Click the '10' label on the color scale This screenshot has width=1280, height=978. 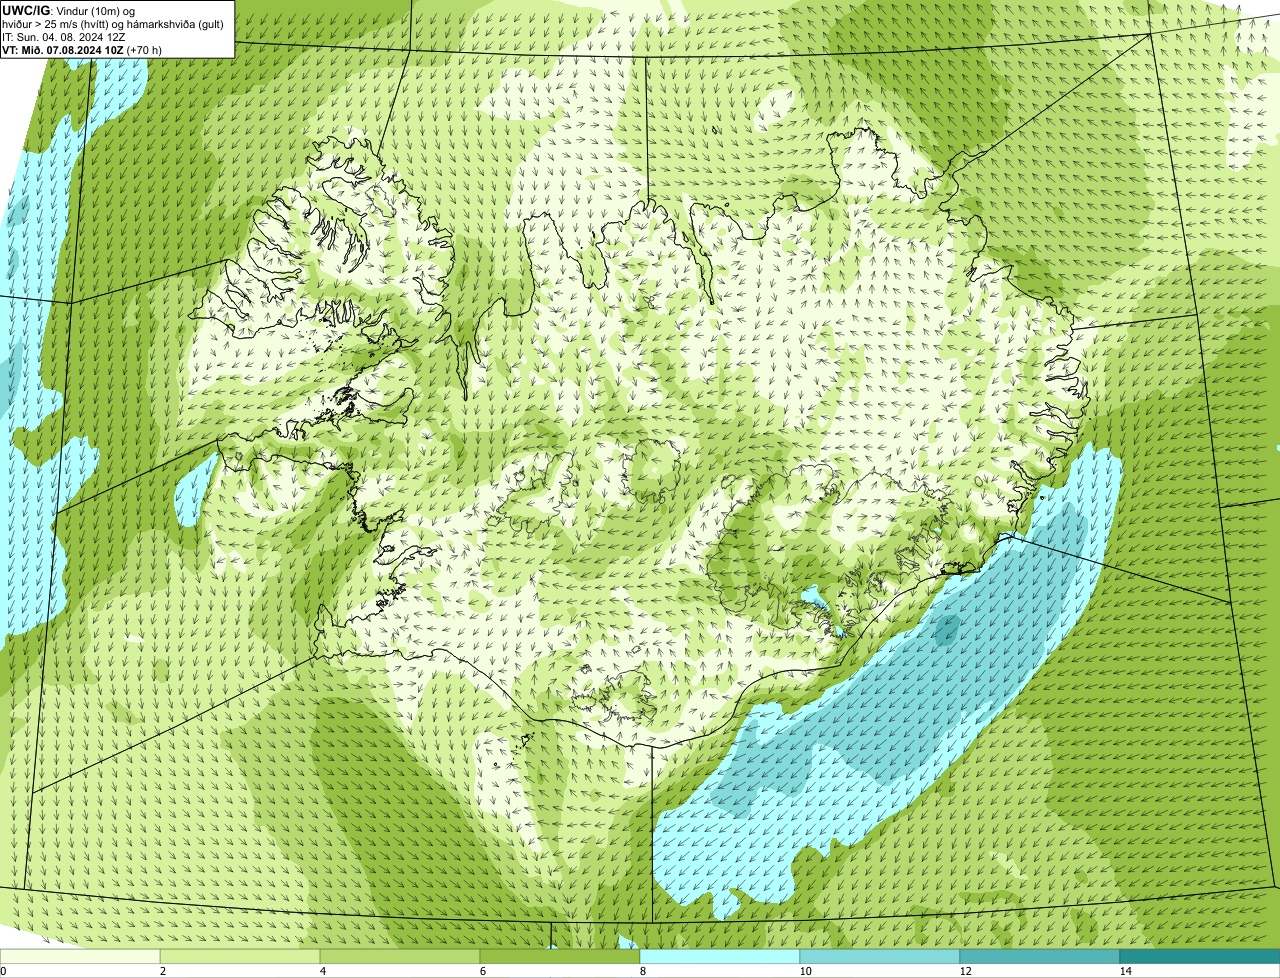tap(805, 971)
